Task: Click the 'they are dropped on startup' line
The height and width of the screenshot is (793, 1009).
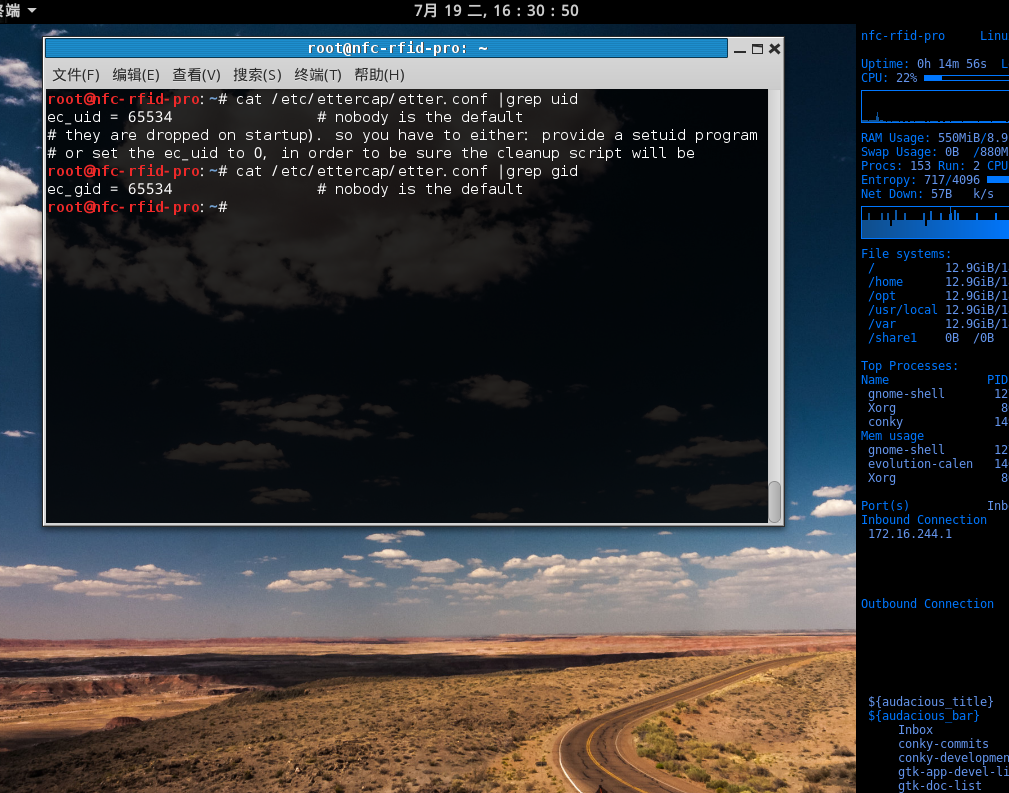Action: click(x=403, y=135)
